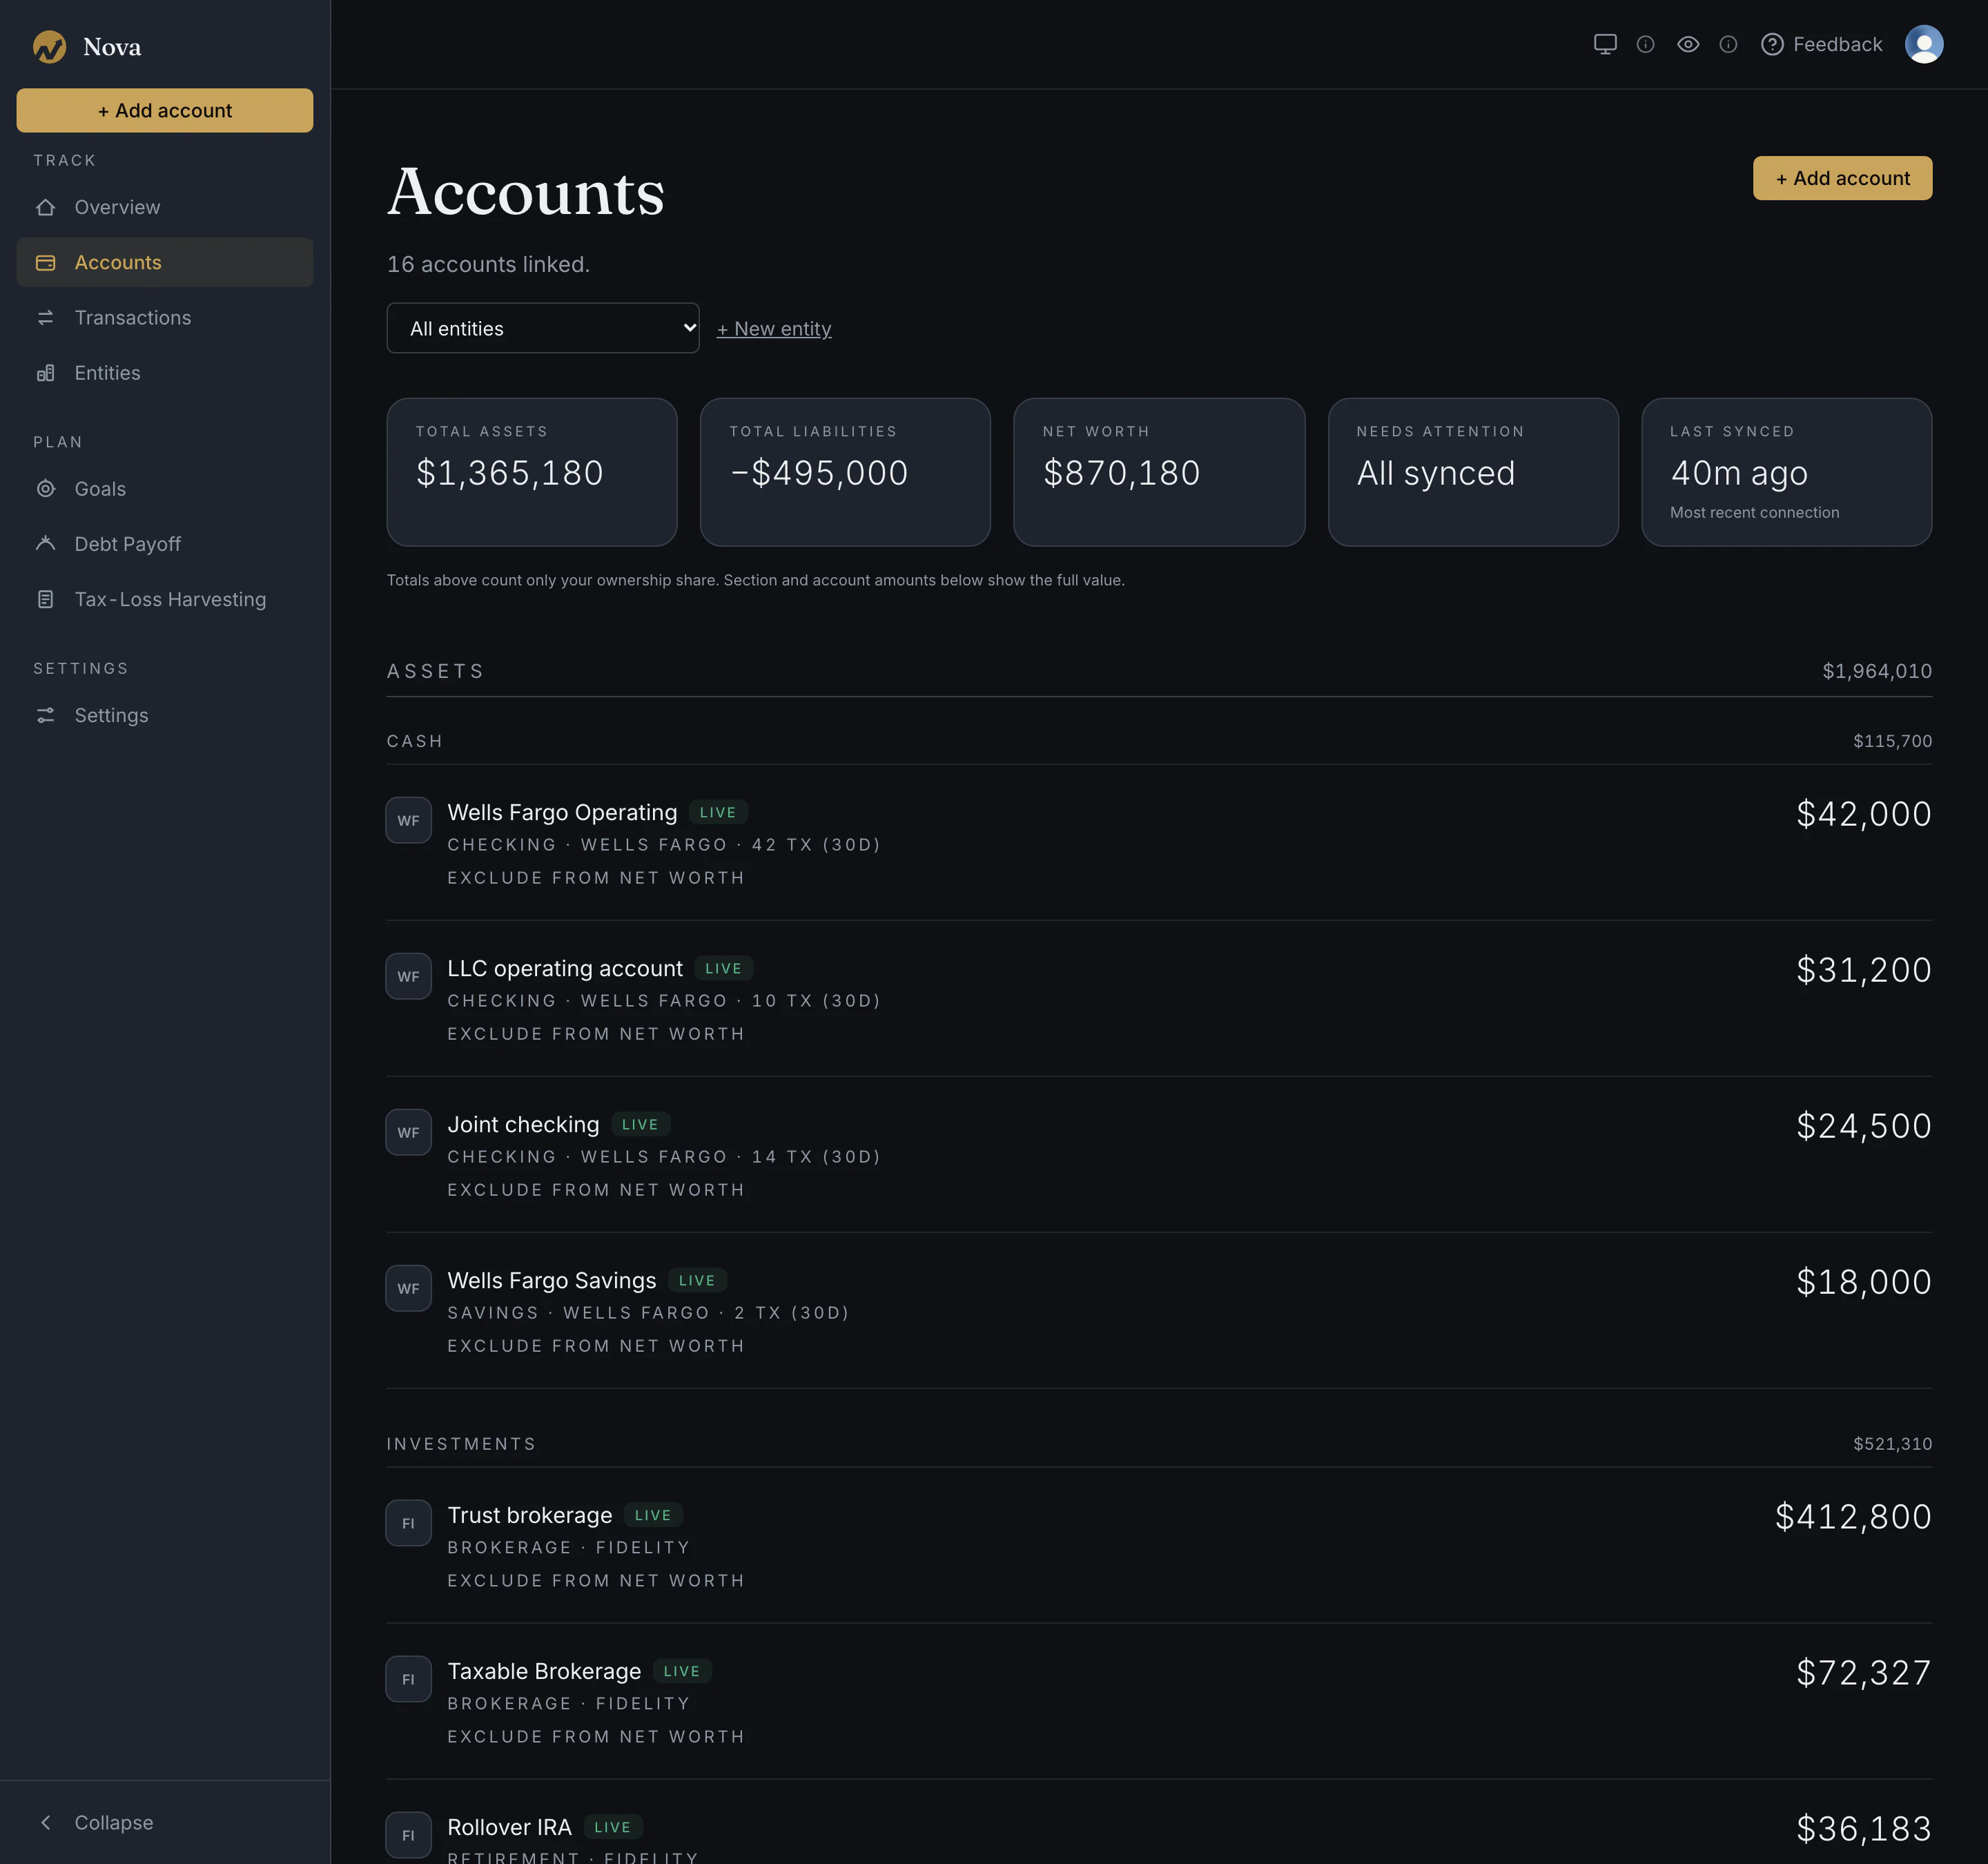The width and height of the screenshot is (1988, 1864).
Task: Toggle Exclude from net worth for Wells Fargo Savings
Action: (596, 1346)
